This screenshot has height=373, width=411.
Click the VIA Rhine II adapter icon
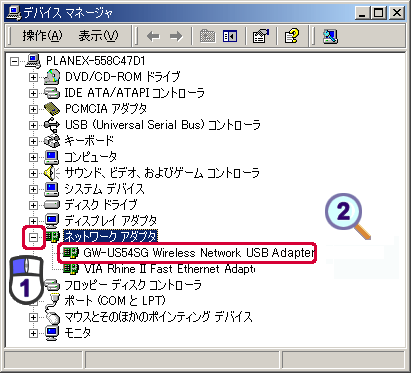pos(71,269)
